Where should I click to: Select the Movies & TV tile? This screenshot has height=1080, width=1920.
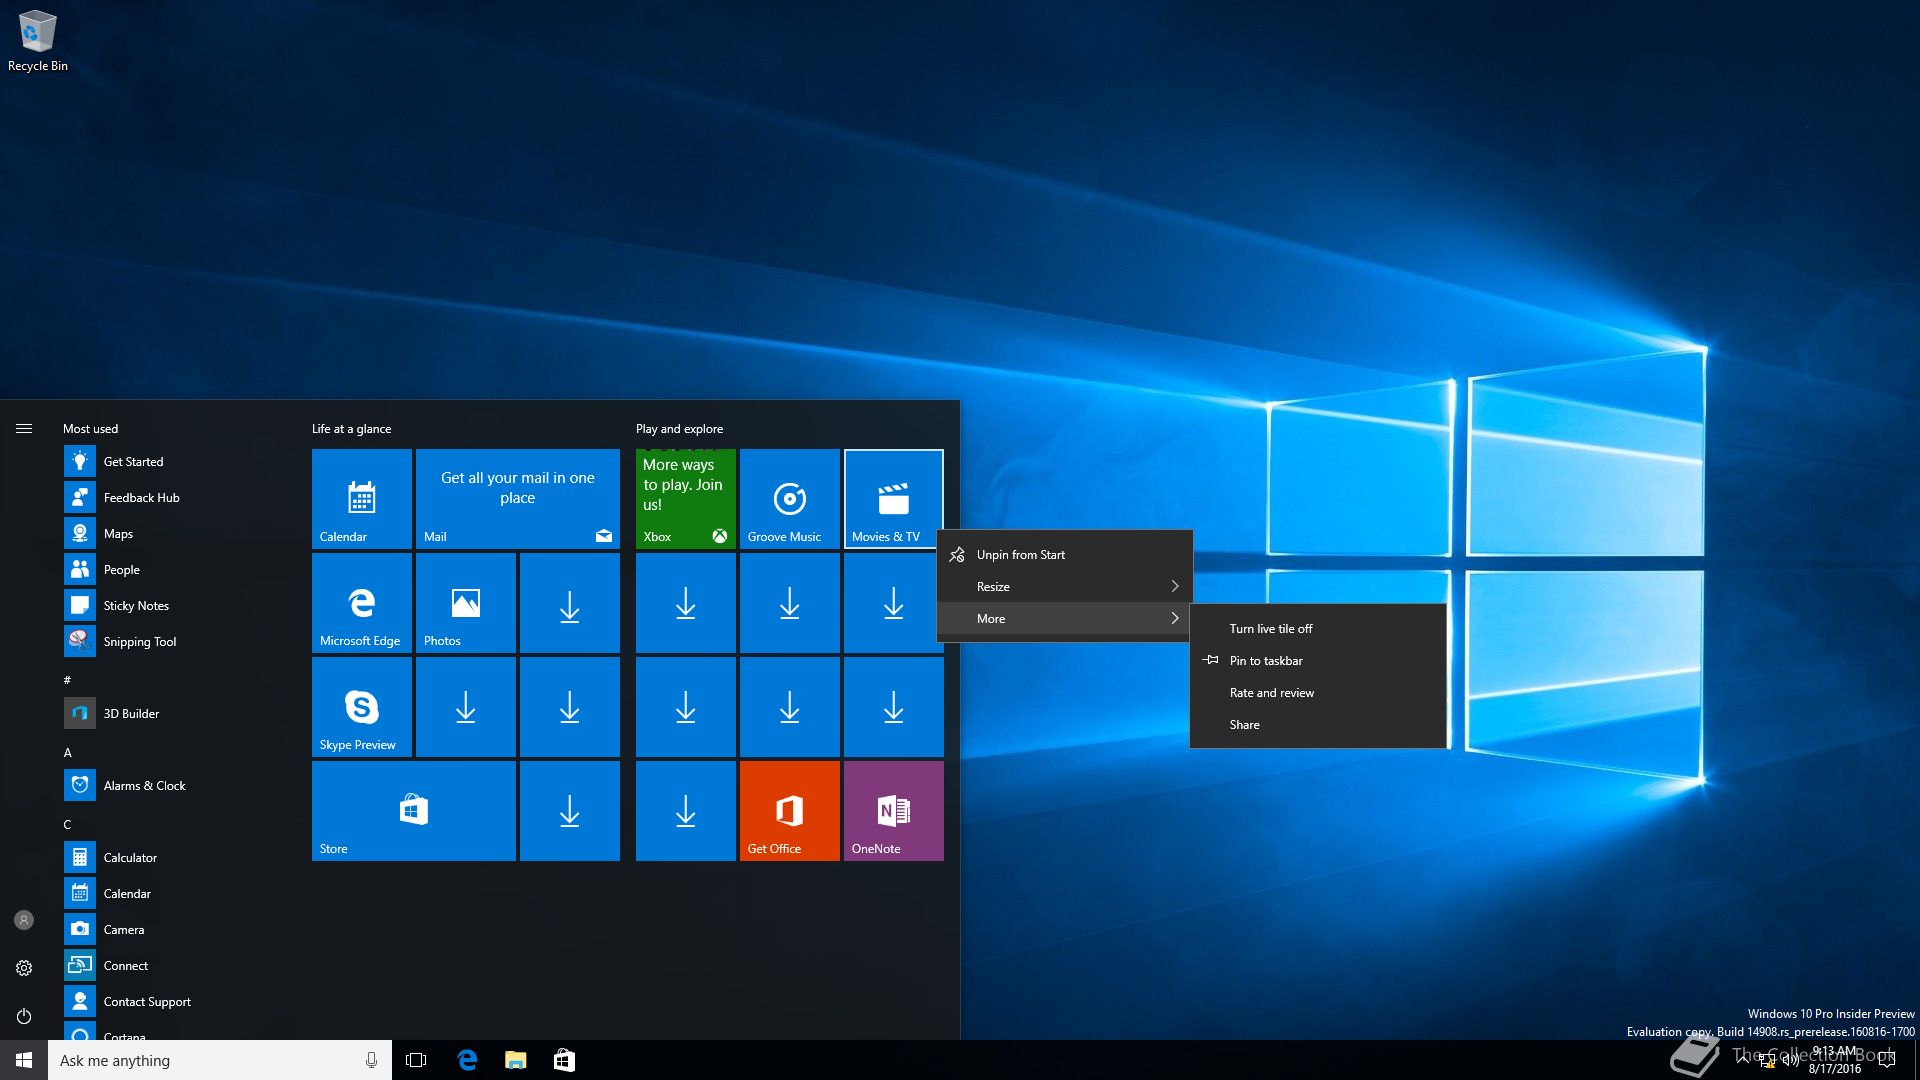pyautogui.click(x=894, y=499)
